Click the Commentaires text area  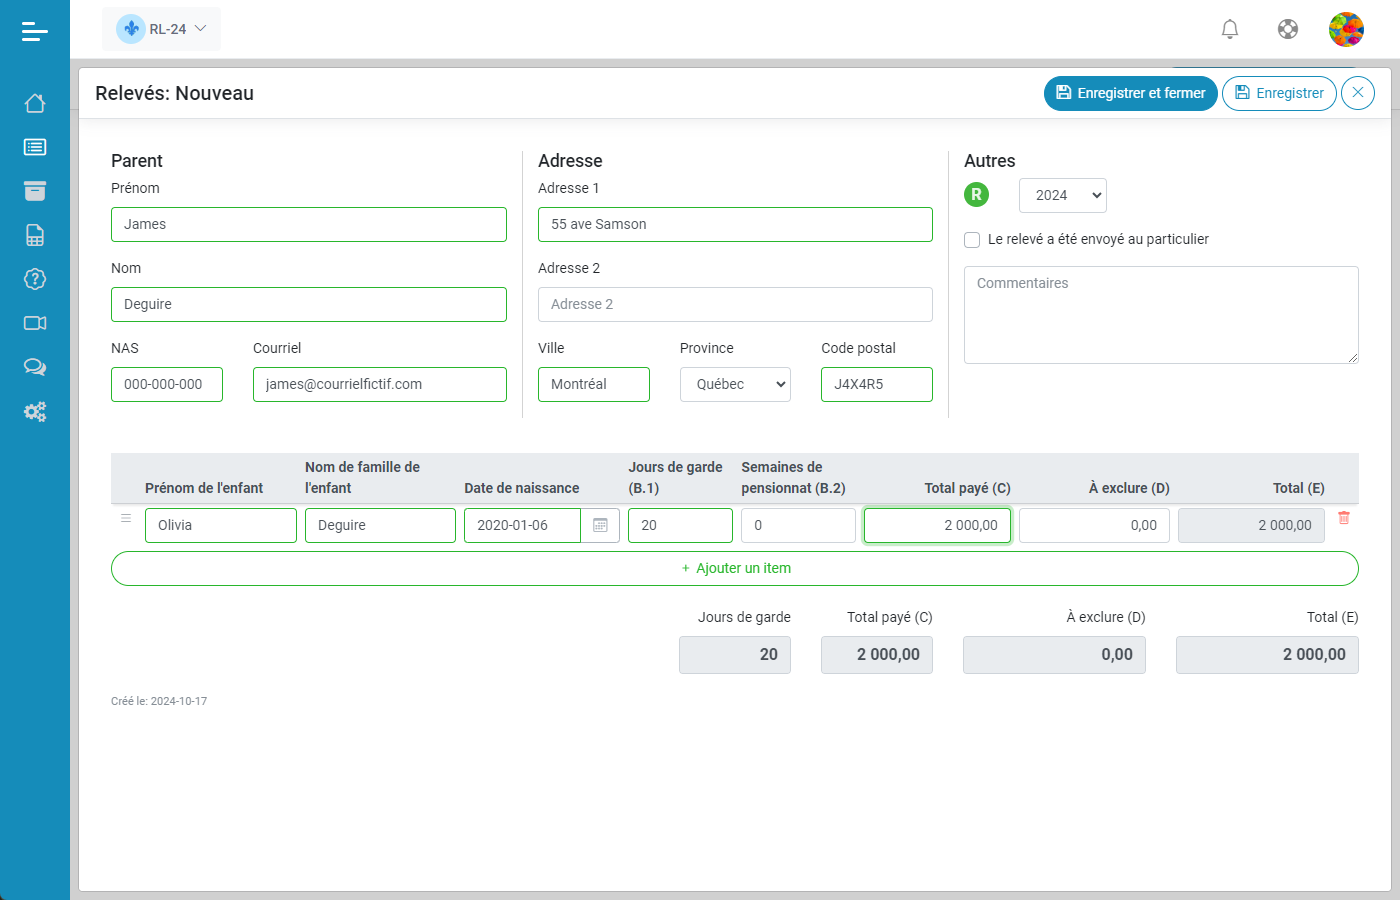1160,315
